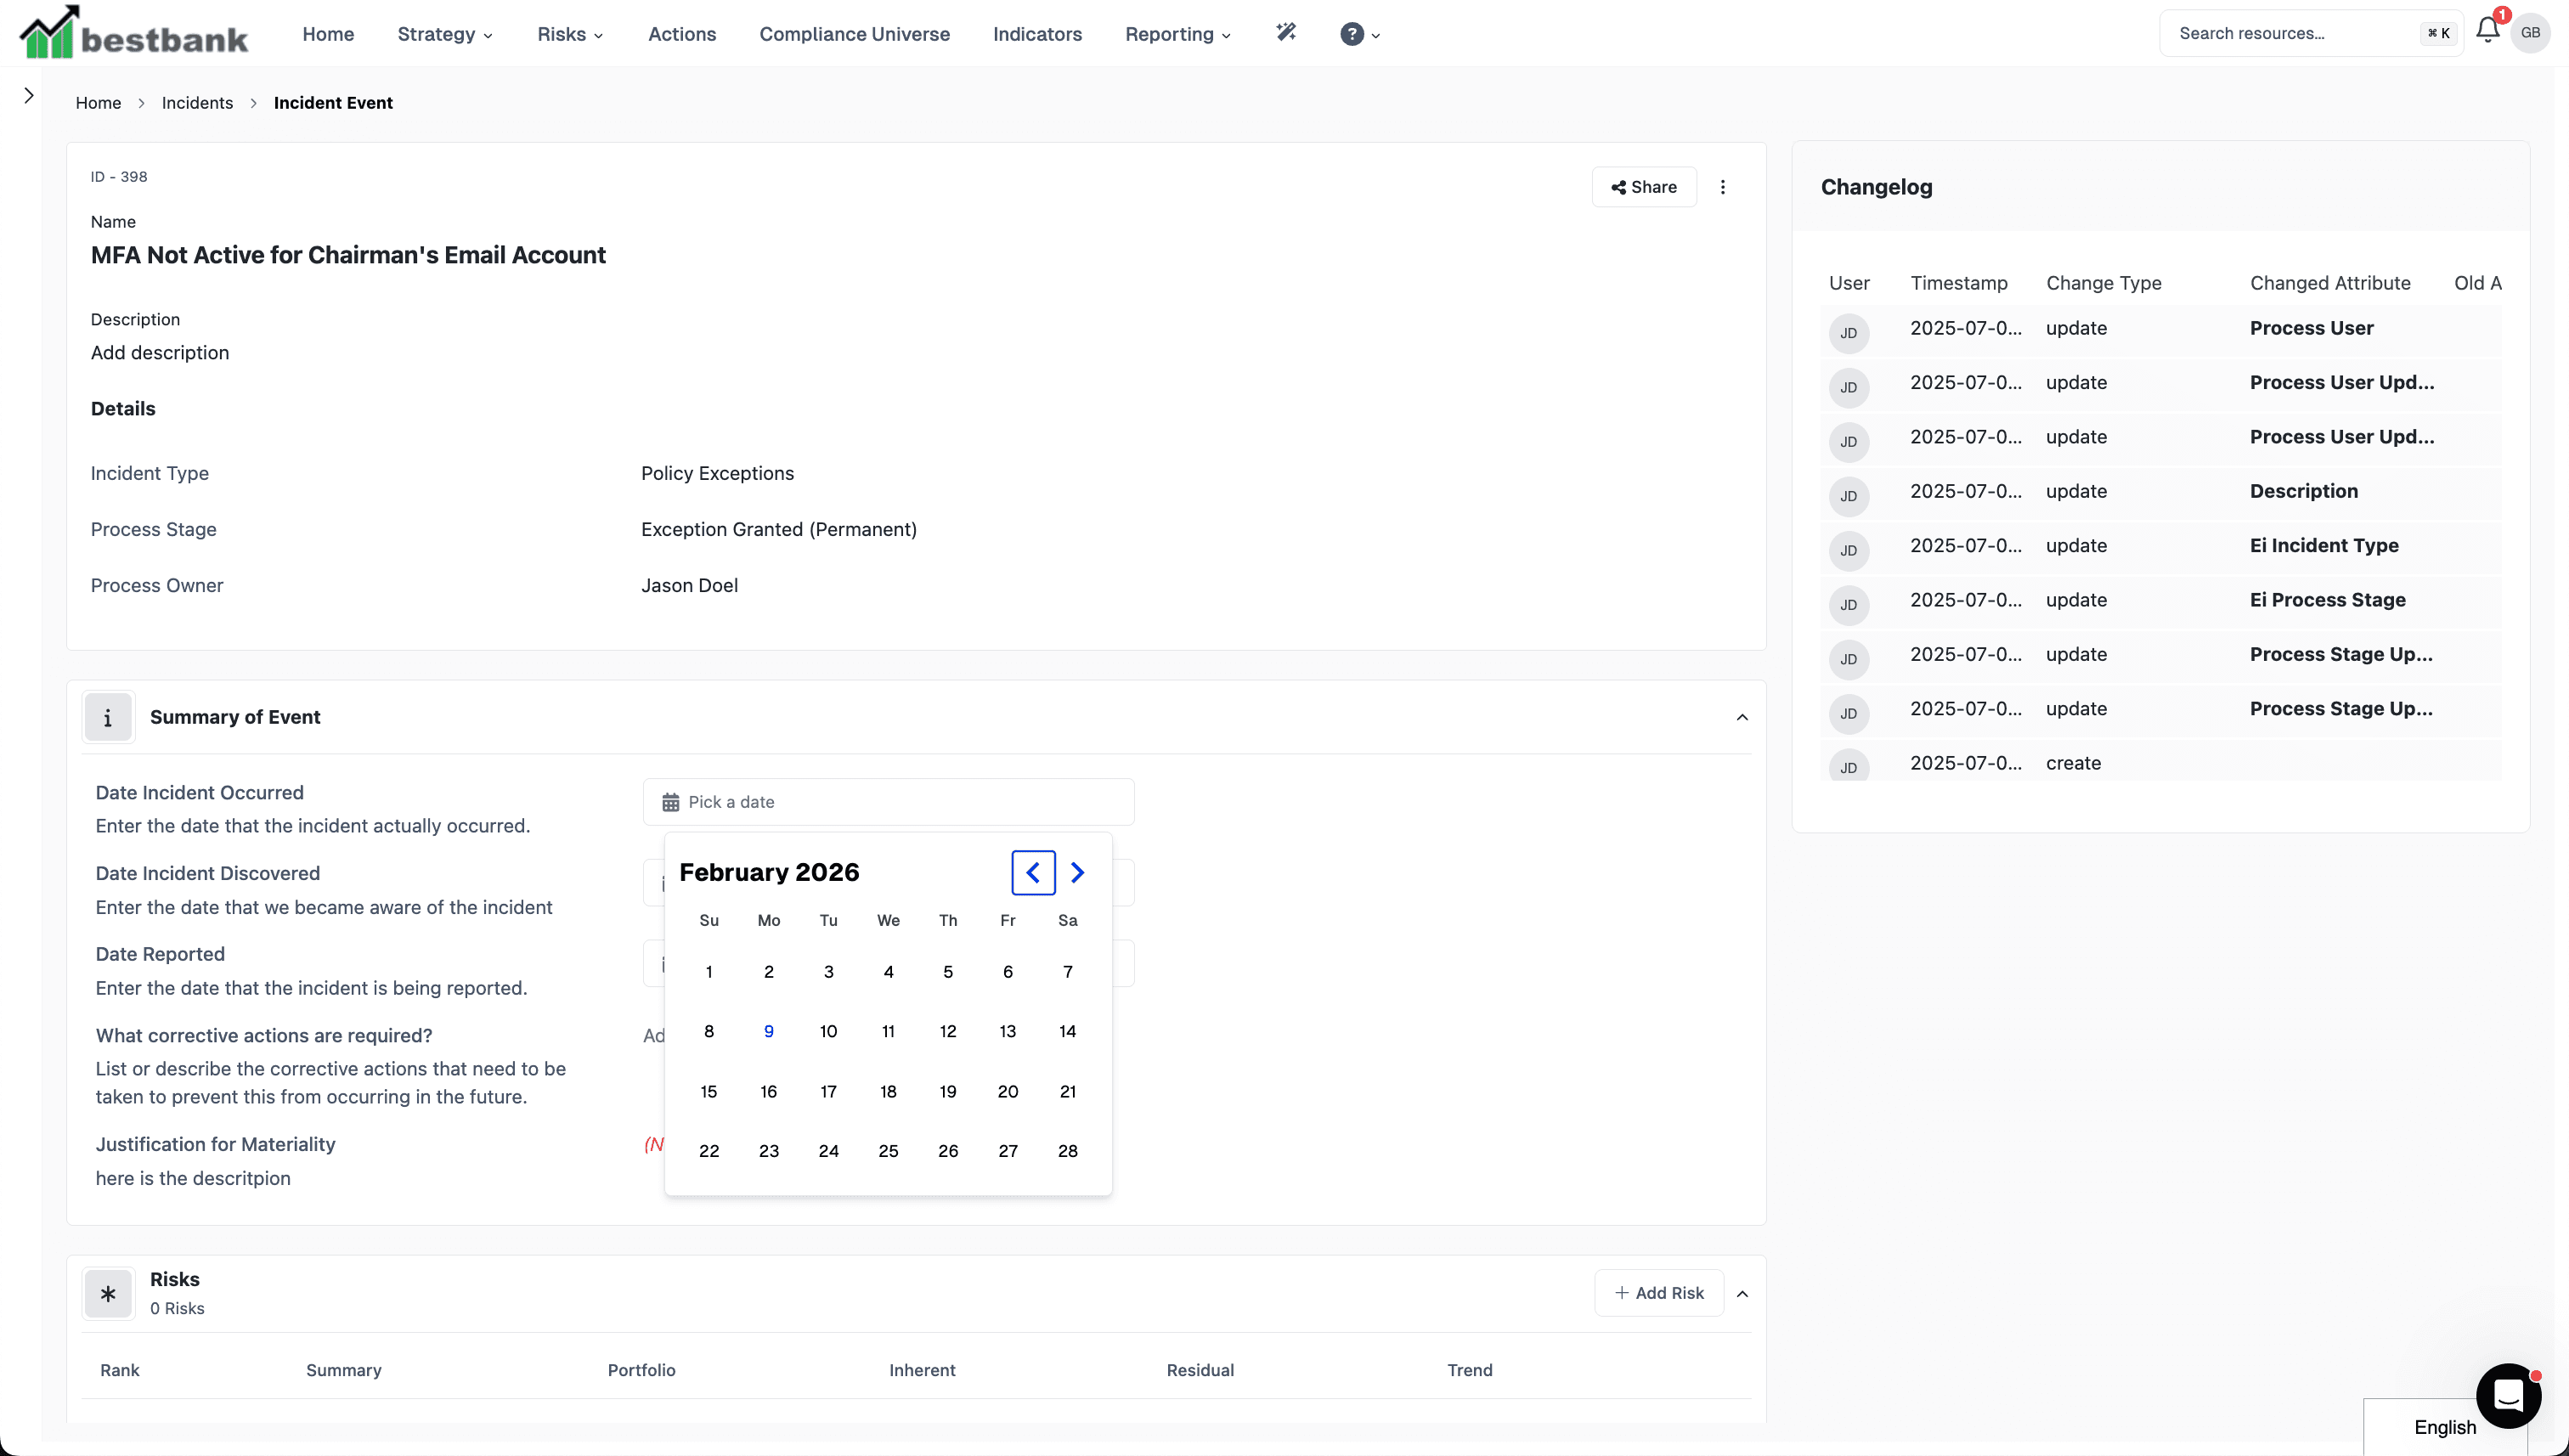Screen dimensions: 2569x1456
Task: Open the Strategy dropdown menu
Action: (x=444, y=34)
